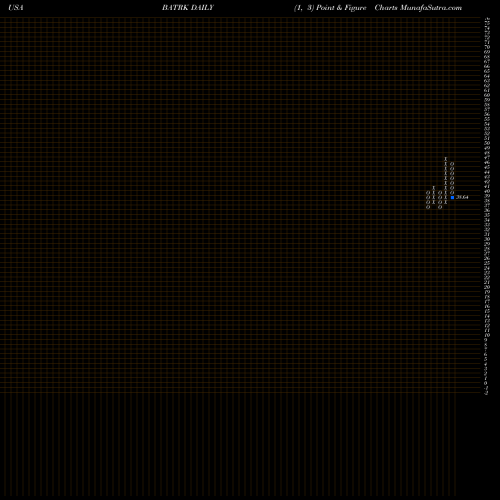Click the 39.64 price label
The height and width of the screenshot is (500, 500).
[462, 197]
